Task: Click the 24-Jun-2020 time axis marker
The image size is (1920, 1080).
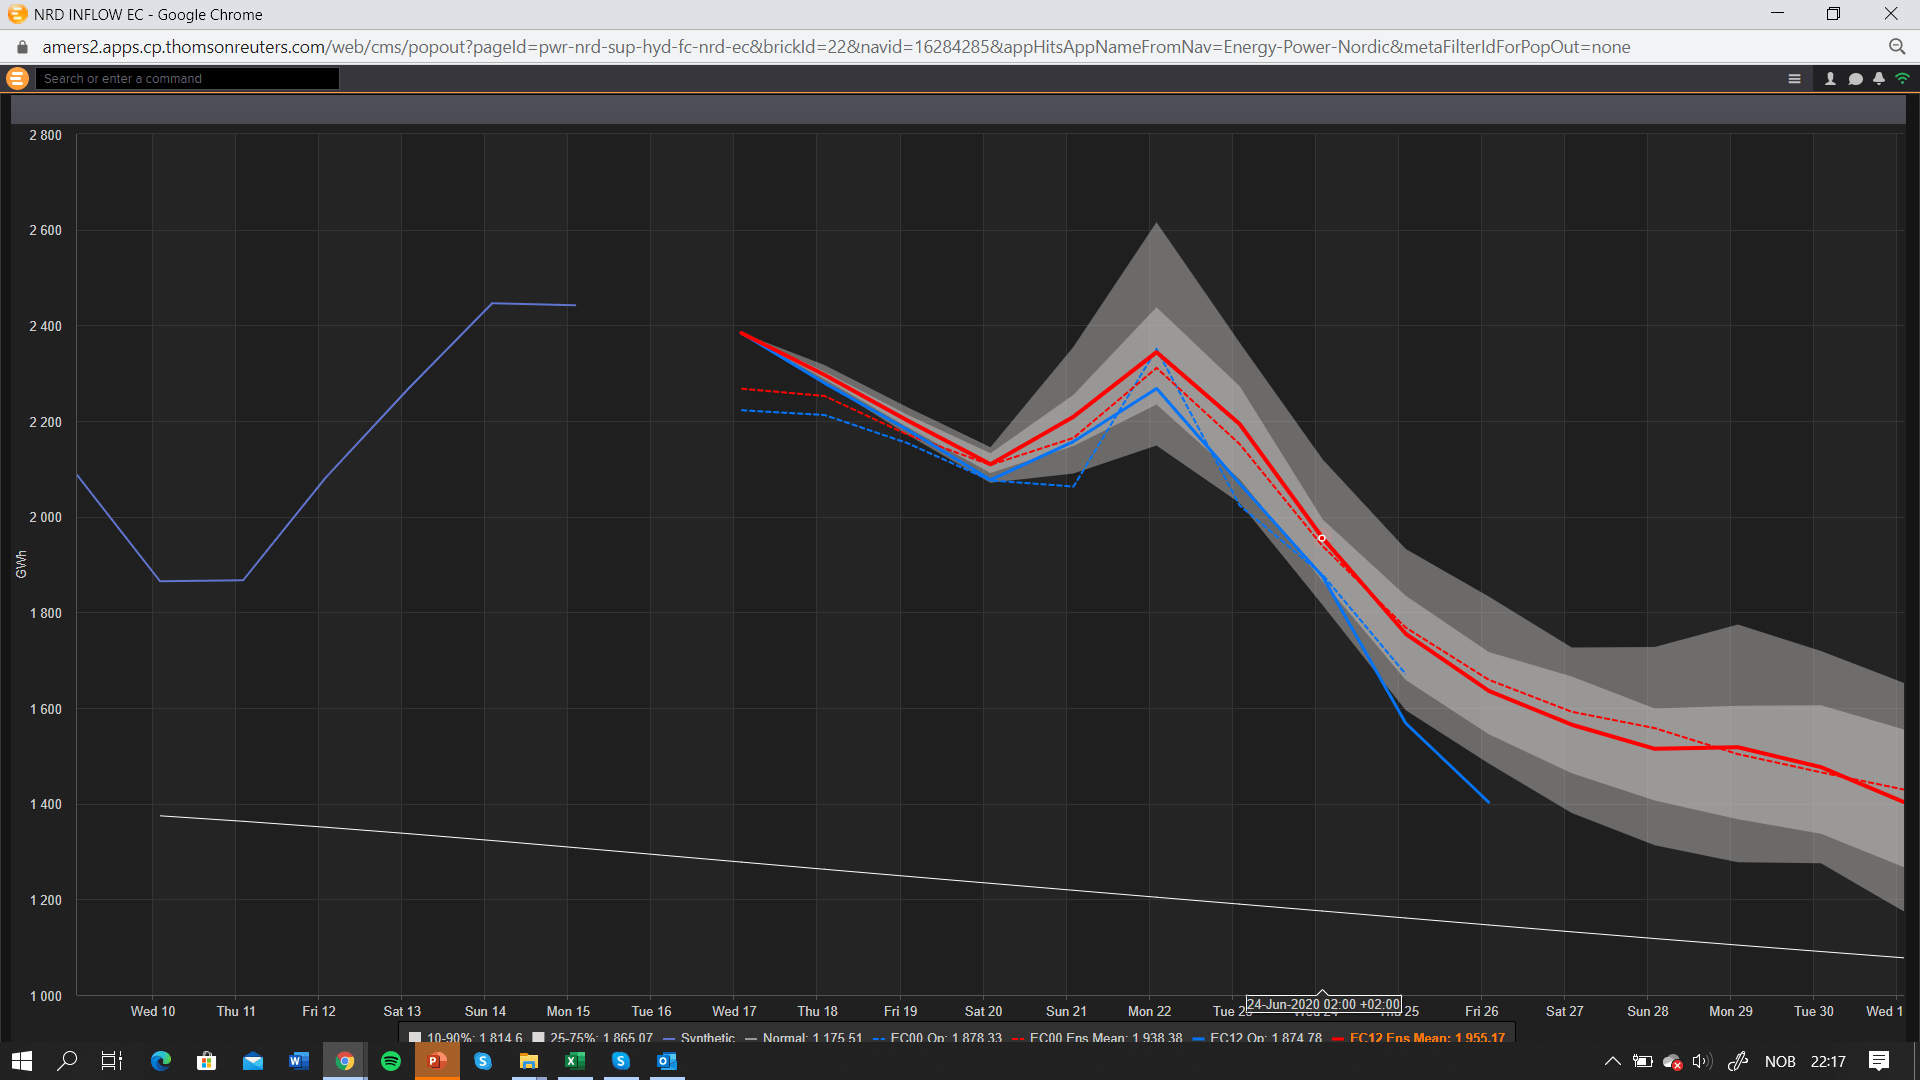Action: point(1323,1004)
